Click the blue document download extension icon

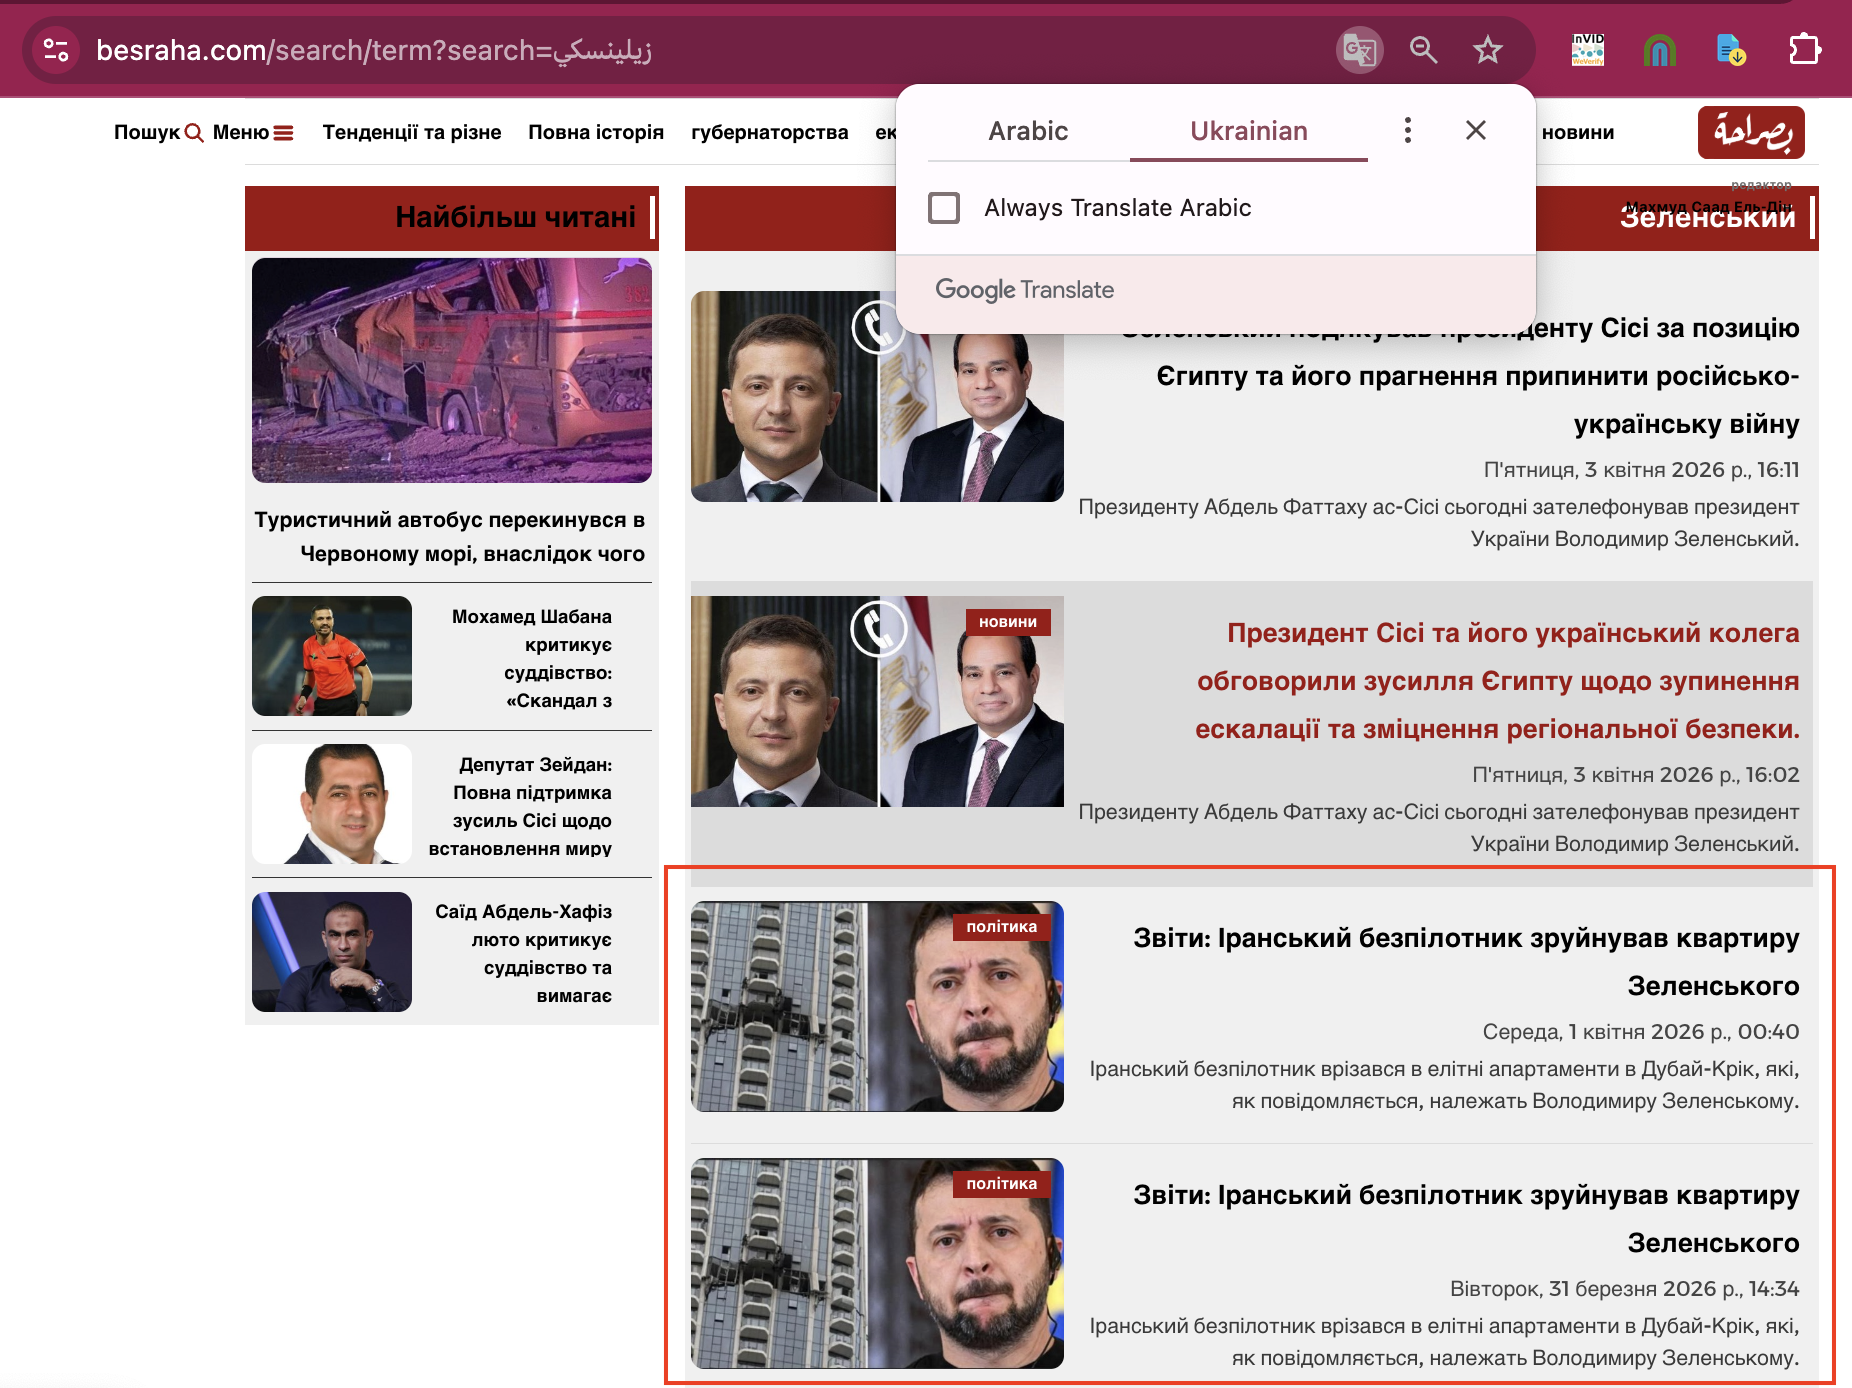tap(1730, 50)
